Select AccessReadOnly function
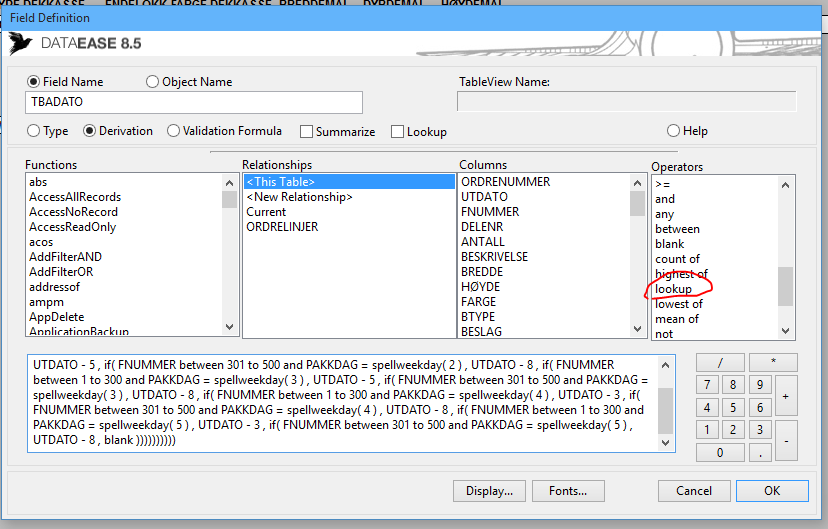This screenshot has height=529, width=828. tap(72, 227)
